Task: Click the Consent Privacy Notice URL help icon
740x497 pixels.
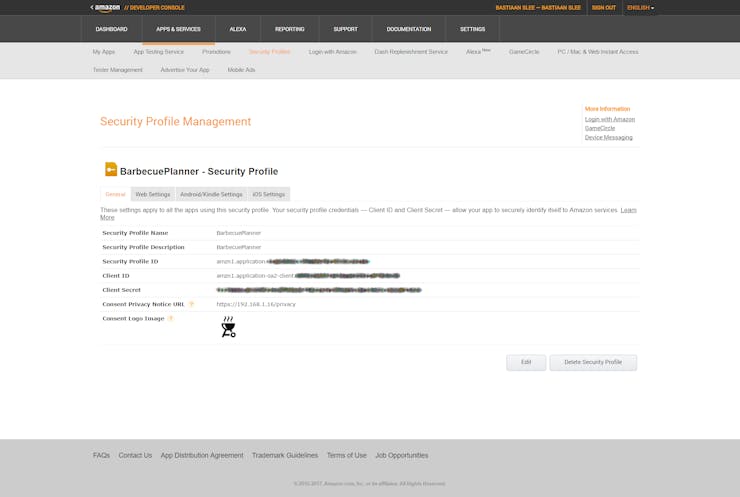Action: click(191, 304)
